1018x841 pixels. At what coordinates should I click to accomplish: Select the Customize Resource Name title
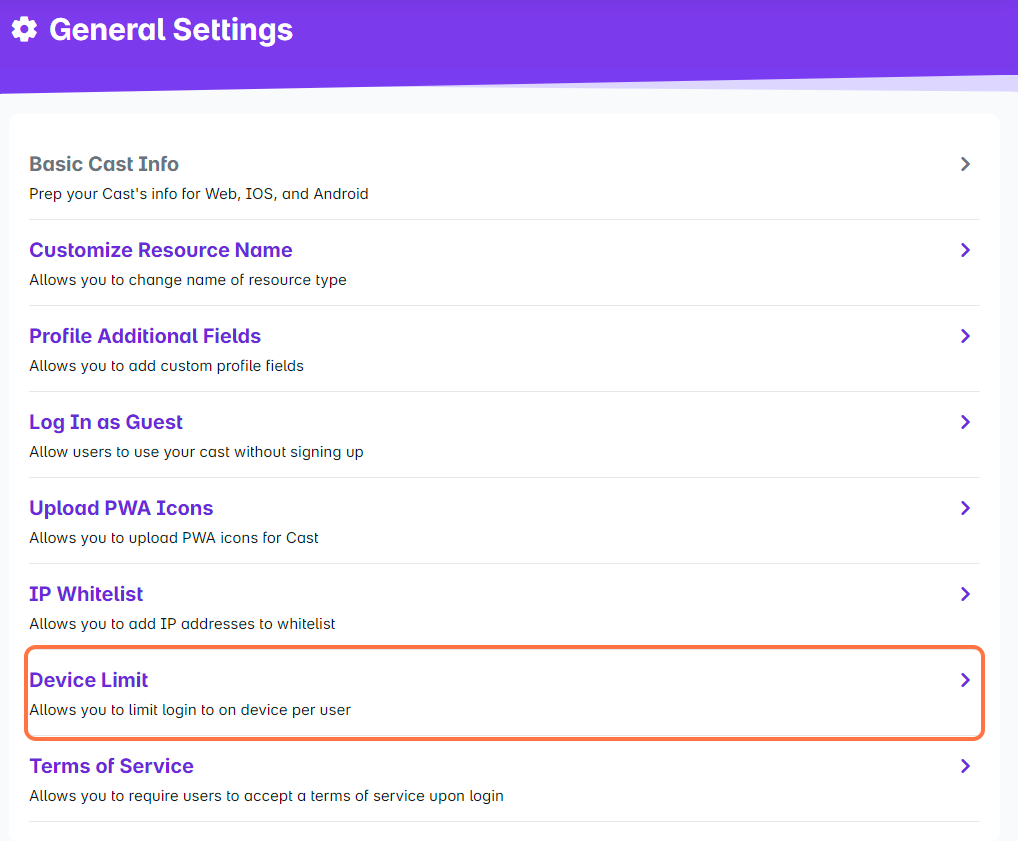(161, 250)
